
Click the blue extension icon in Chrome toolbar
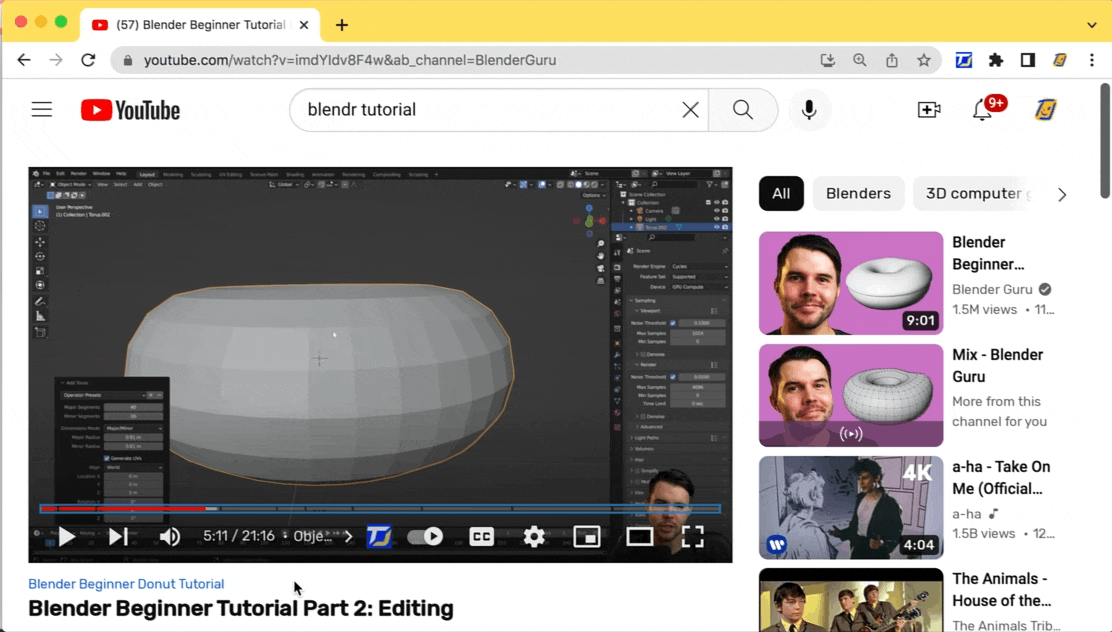pos(964,60)
